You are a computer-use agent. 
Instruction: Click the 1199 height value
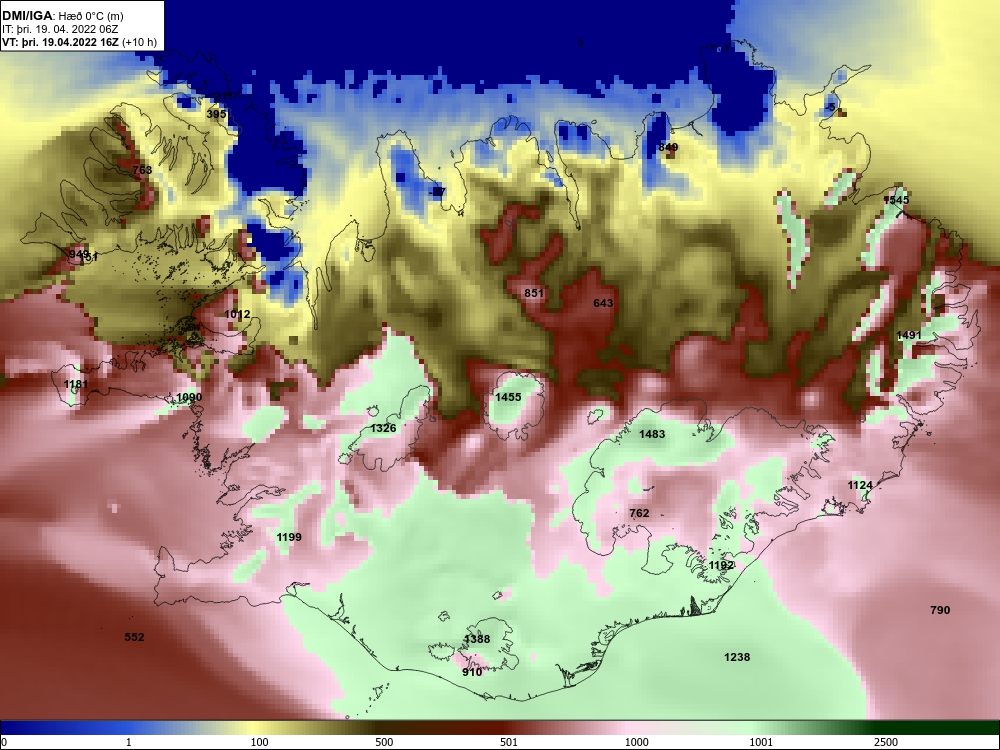click(x=289, y=537)
